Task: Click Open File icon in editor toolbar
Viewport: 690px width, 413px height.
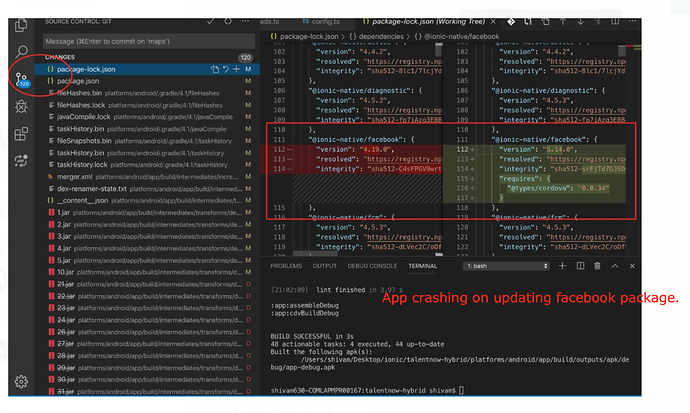Action: pyautogui.click(x=546, y=22)
